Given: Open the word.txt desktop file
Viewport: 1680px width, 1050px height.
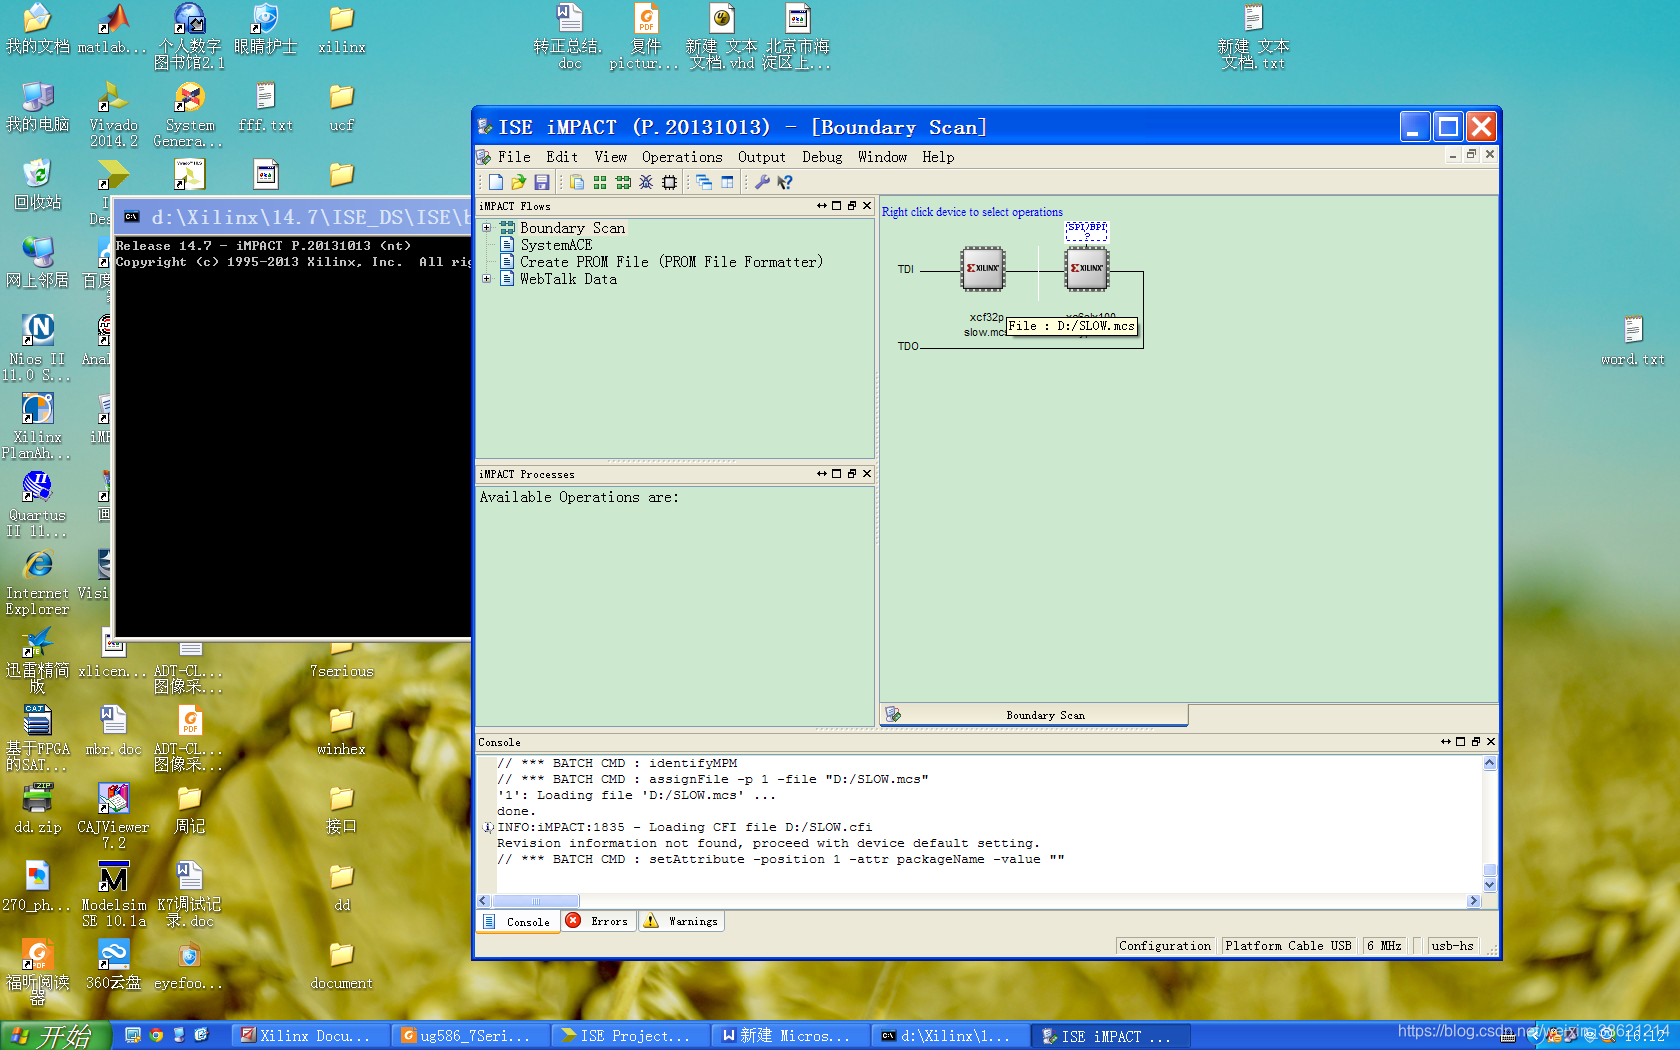Looking at the screenshot, I should (x=1633, y=340).
